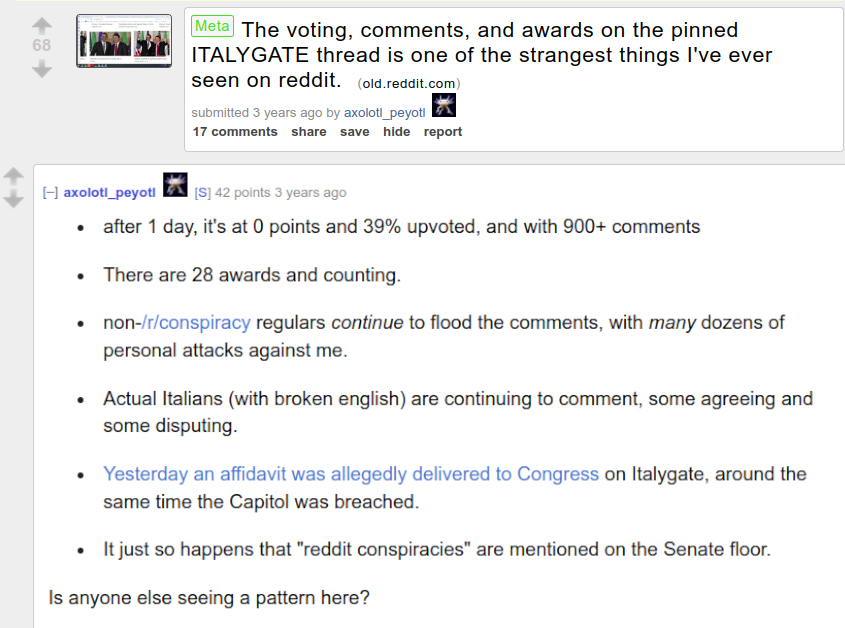Viewport: 845px width, 628px height.
Task: Collapse the comment with the [–] toggle
Action: tap(50, 193)
